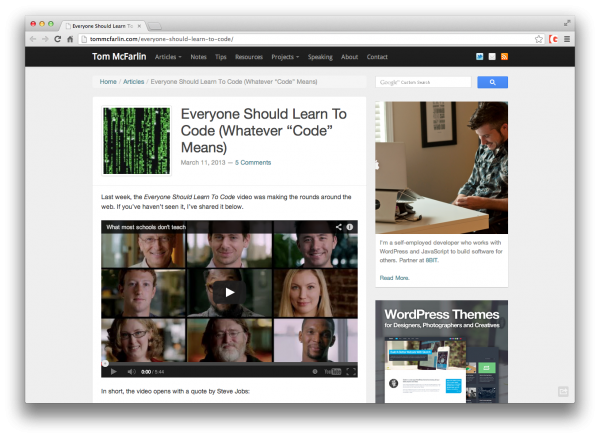The height and width of the screenshot is (438, 600).
Task: Open video settings gear icon
Action: point(315,371)
